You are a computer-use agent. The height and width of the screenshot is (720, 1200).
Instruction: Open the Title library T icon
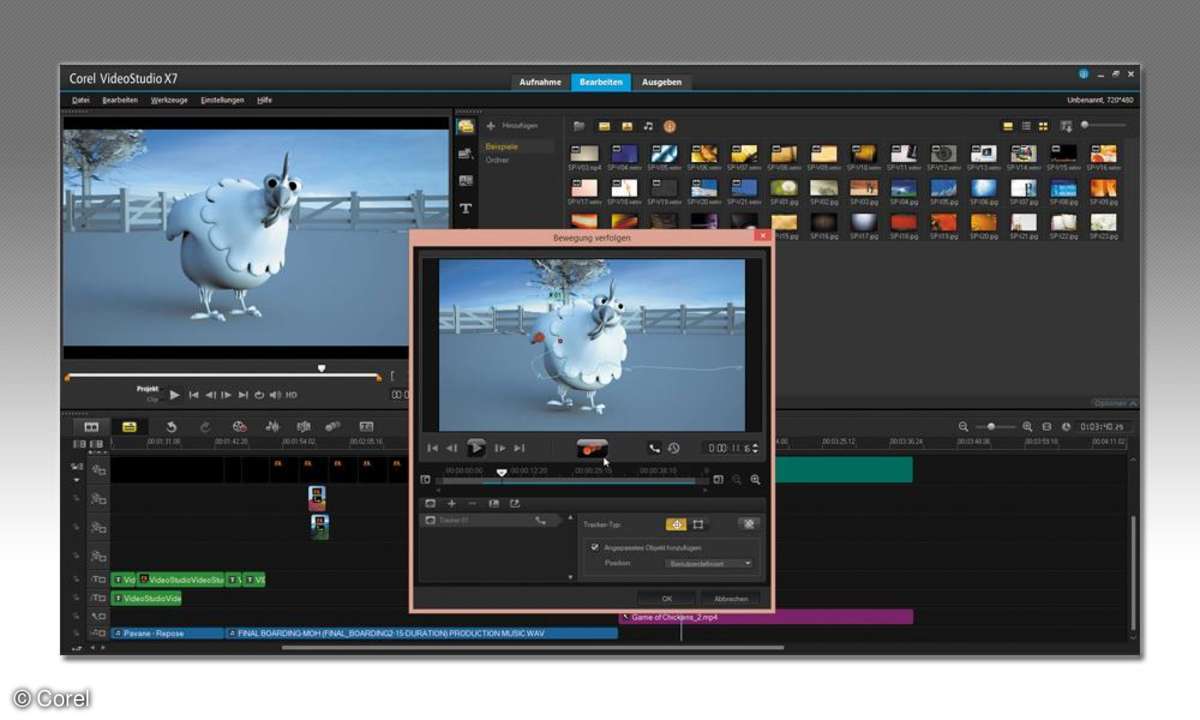pos(465,208)
